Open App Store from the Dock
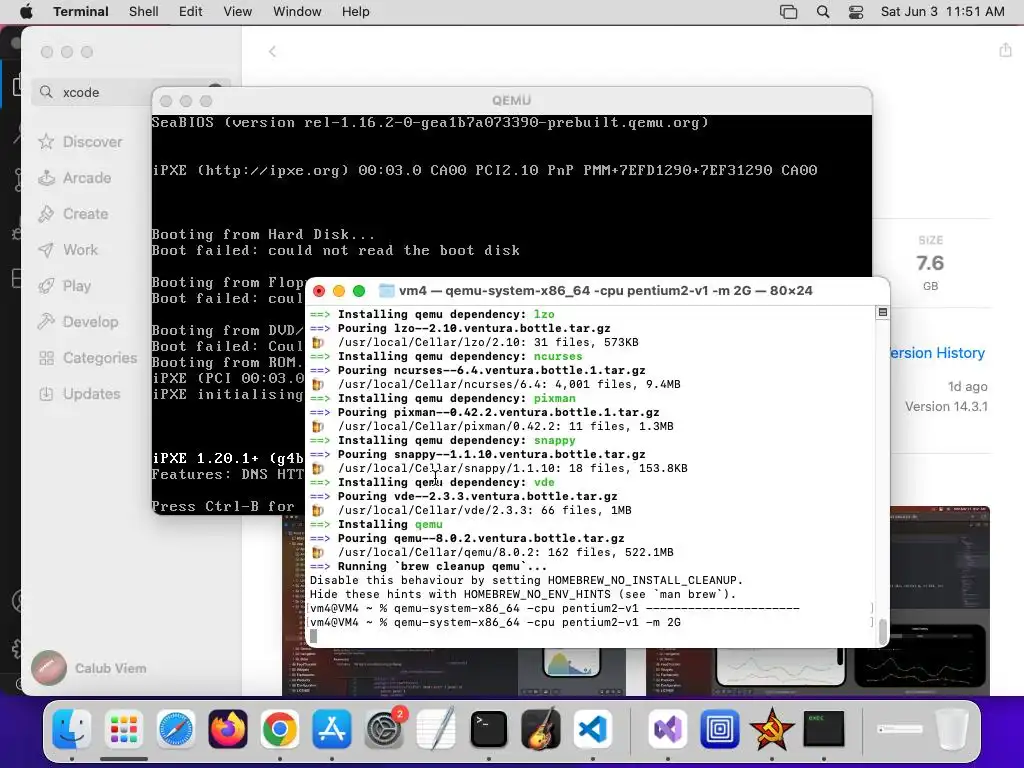Screen dimensions: 1024x768 (x=332, y=729)
